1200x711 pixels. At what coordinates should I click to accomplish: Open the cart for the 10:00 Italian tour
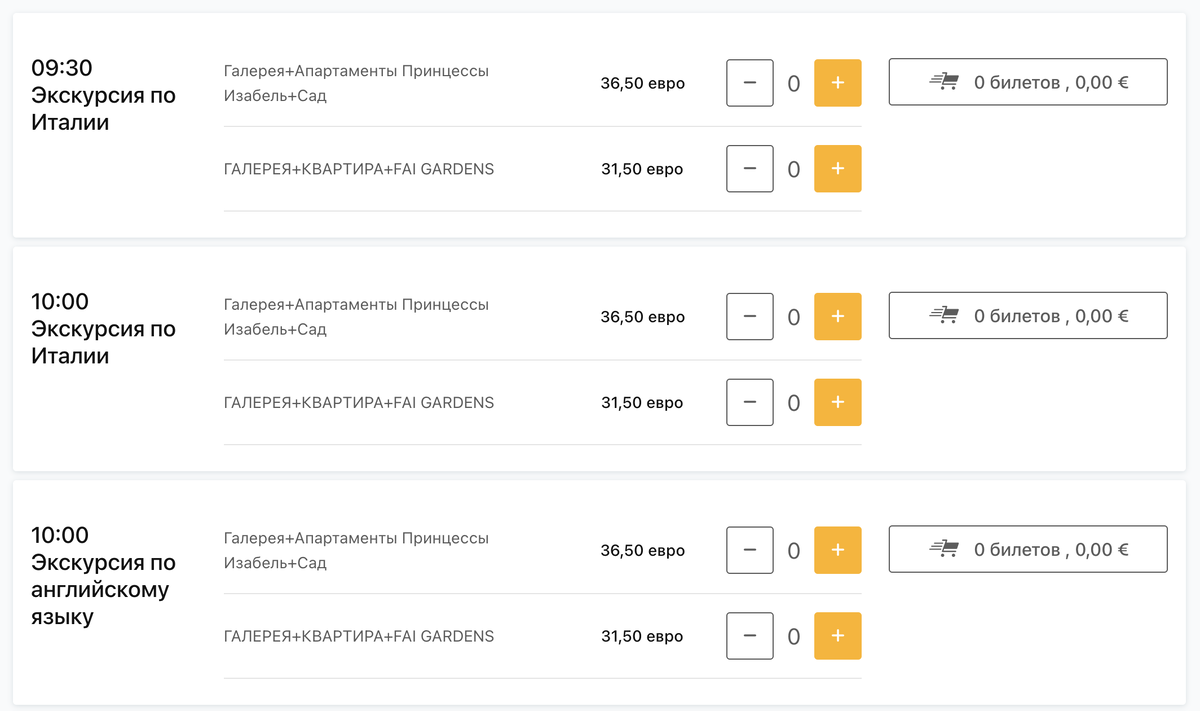tap(1028, 316)
